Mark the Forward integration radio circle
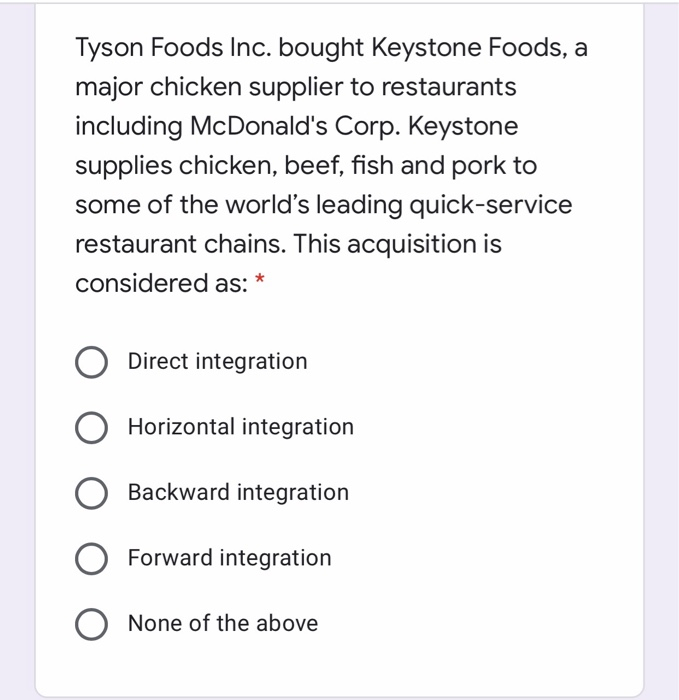The width and height of the screenshot is (679, 700). coord(91,558)
